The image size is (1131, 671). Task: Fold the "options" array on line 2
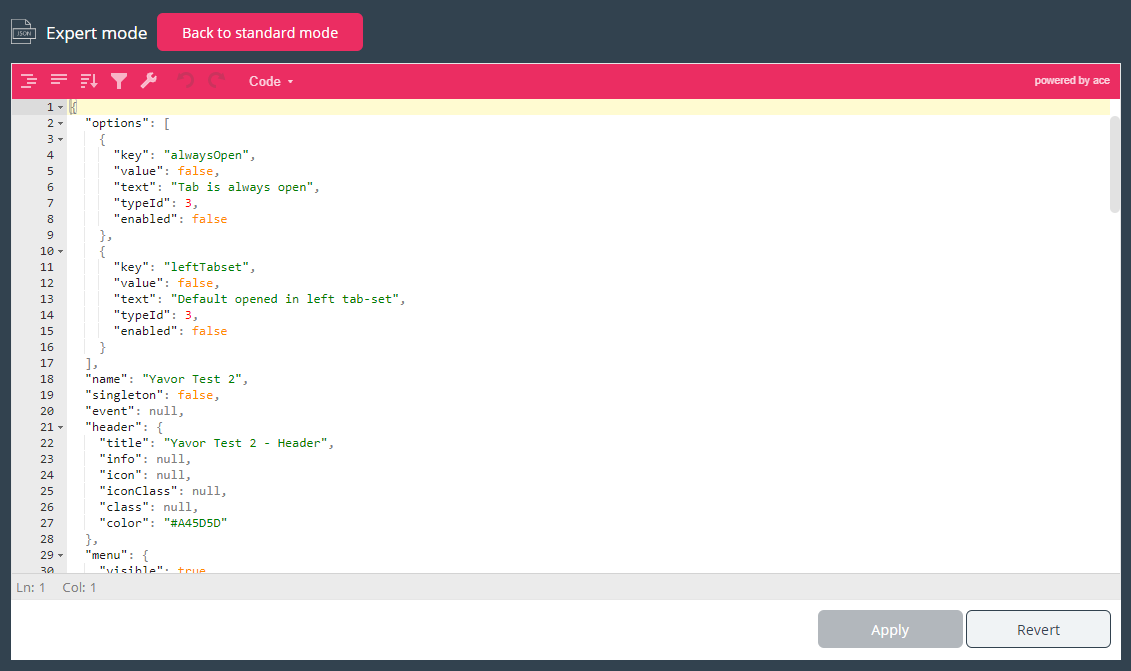[60, 123]
